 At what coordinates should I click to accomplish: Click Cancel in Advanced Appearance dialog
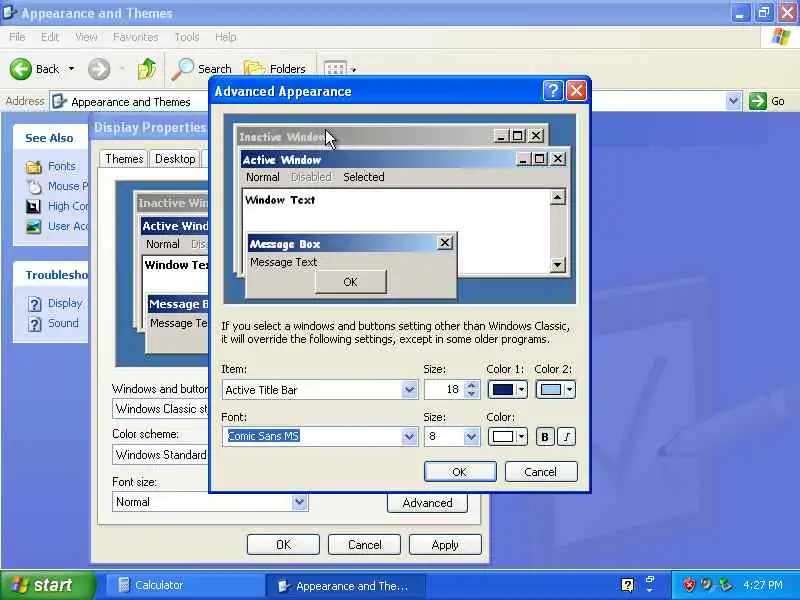tap(541, 472)
